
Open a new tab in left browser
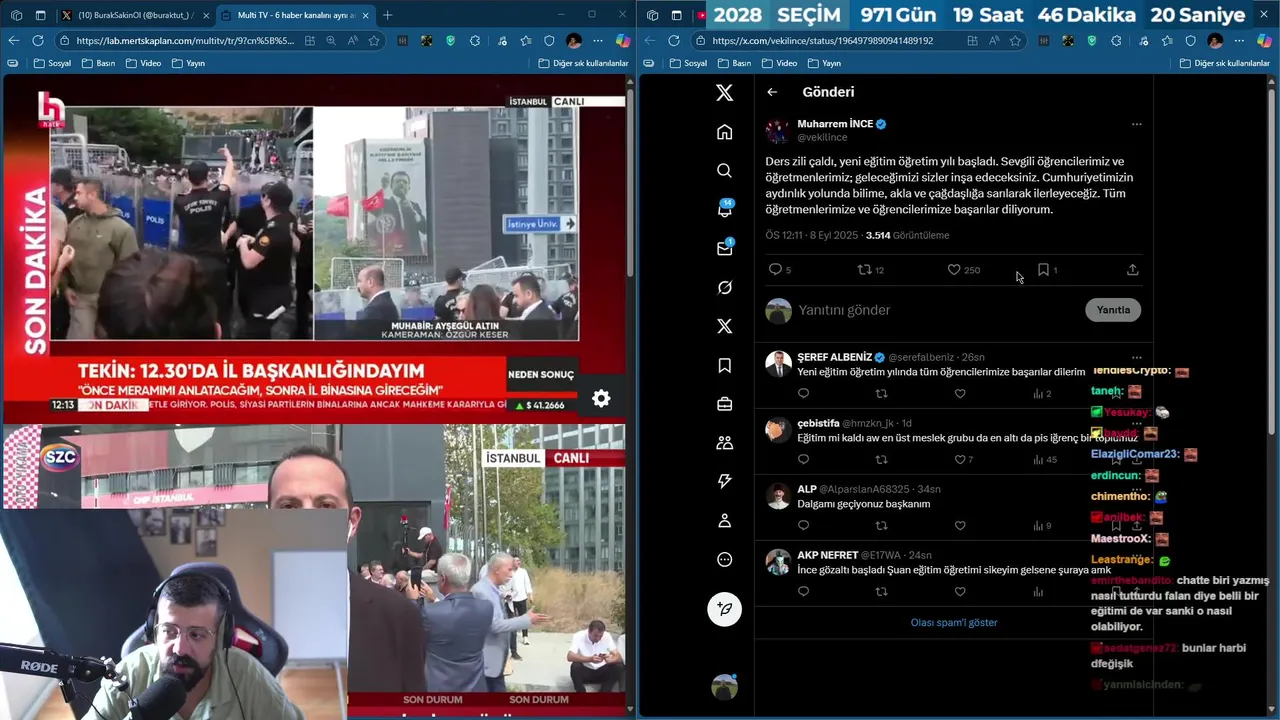coord(387,15)
